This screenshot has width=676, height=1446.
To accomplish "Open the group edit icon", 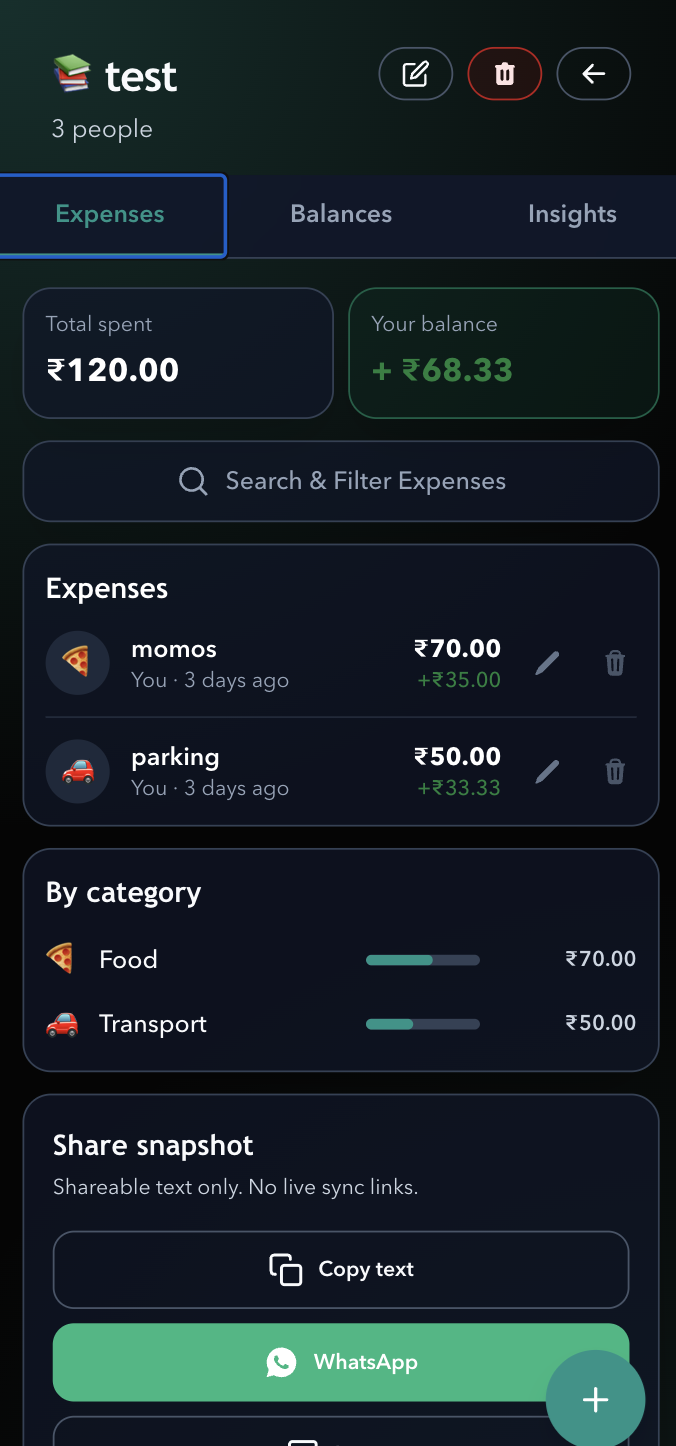I will pos(416,73).
